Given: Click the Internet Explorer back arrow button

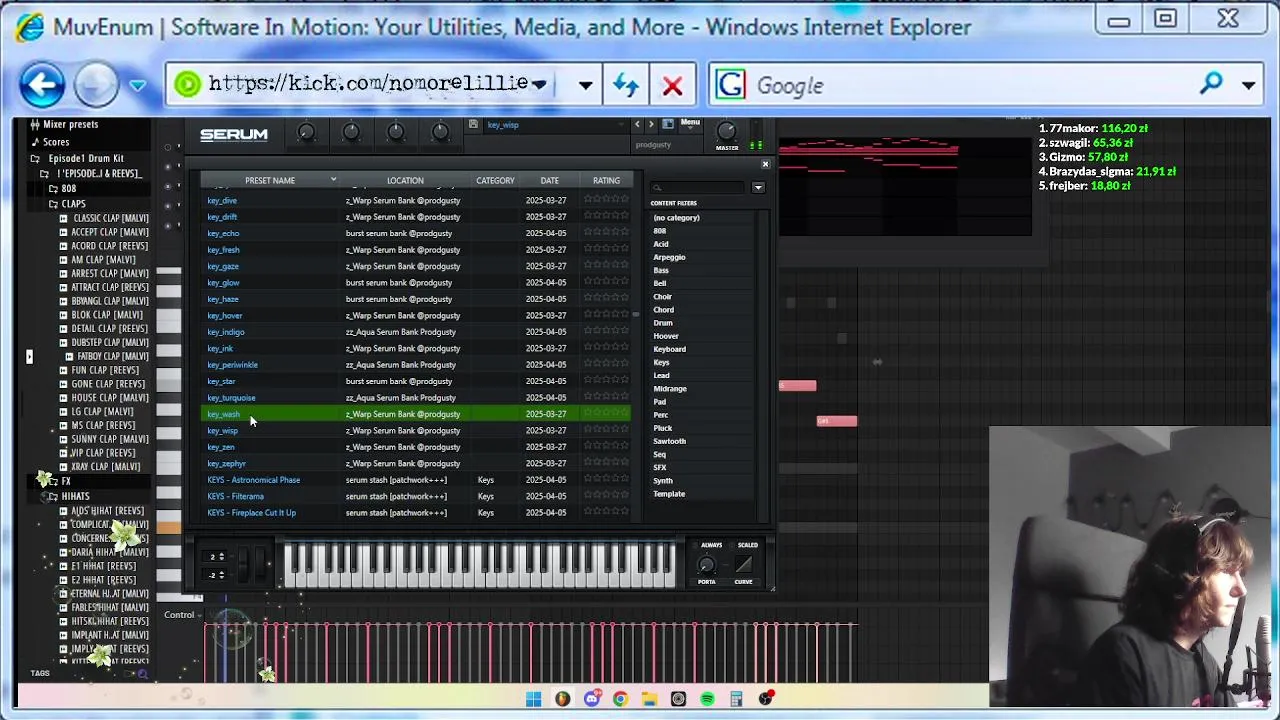Looking at the screenshot, I should click(42, 85).
